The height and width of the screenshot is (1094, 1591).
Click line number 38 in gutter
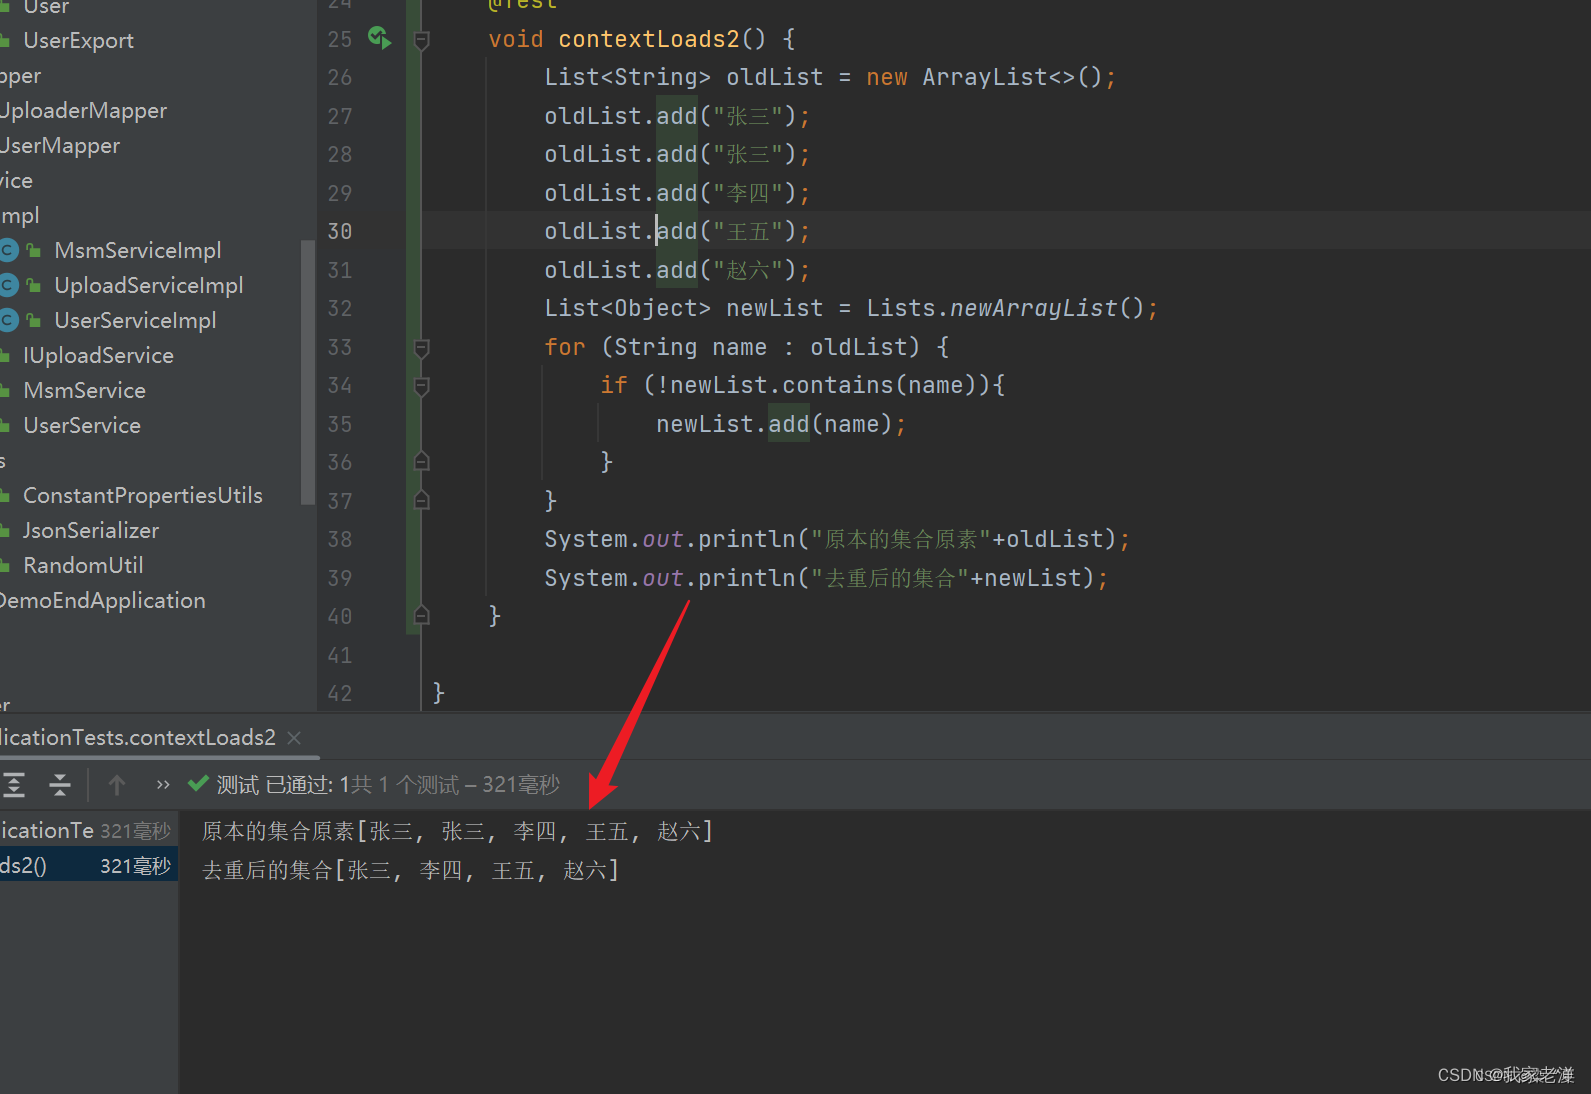[x=340, y=539]
